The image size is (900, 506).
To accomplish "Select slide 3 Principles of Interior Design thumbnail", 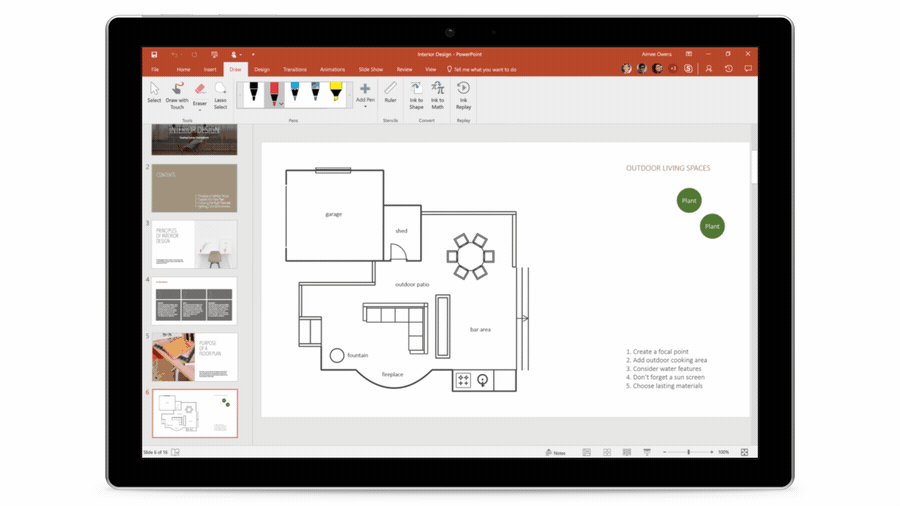I will [x=194, y=244].
